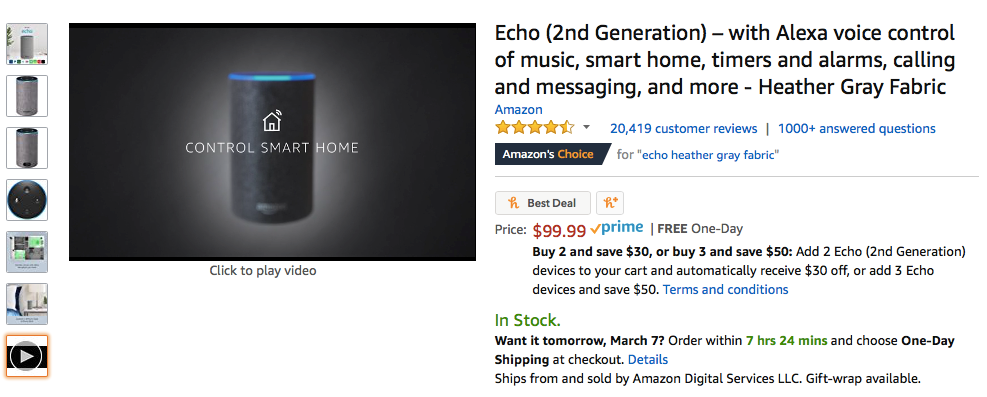This screenshot has height=397, width=987.
Task: Open the star rating dropdown arrow
Action: pyautogui.click(x=586, y=128)
